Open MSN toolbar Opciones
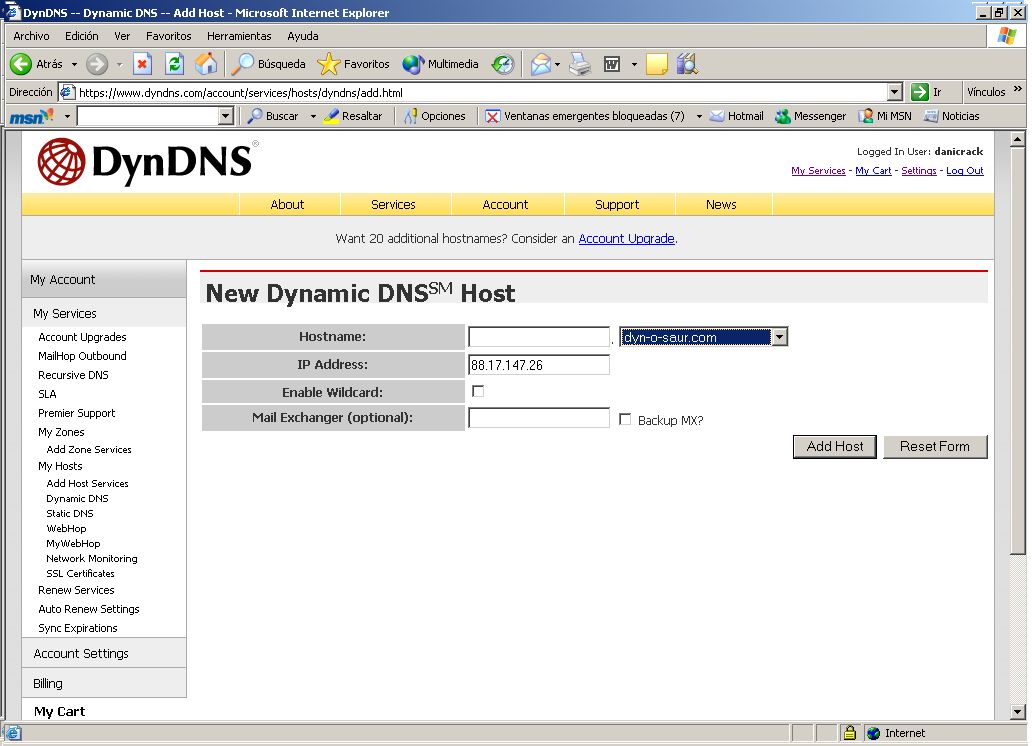1032x746 pixels. [x=434, y=116]
